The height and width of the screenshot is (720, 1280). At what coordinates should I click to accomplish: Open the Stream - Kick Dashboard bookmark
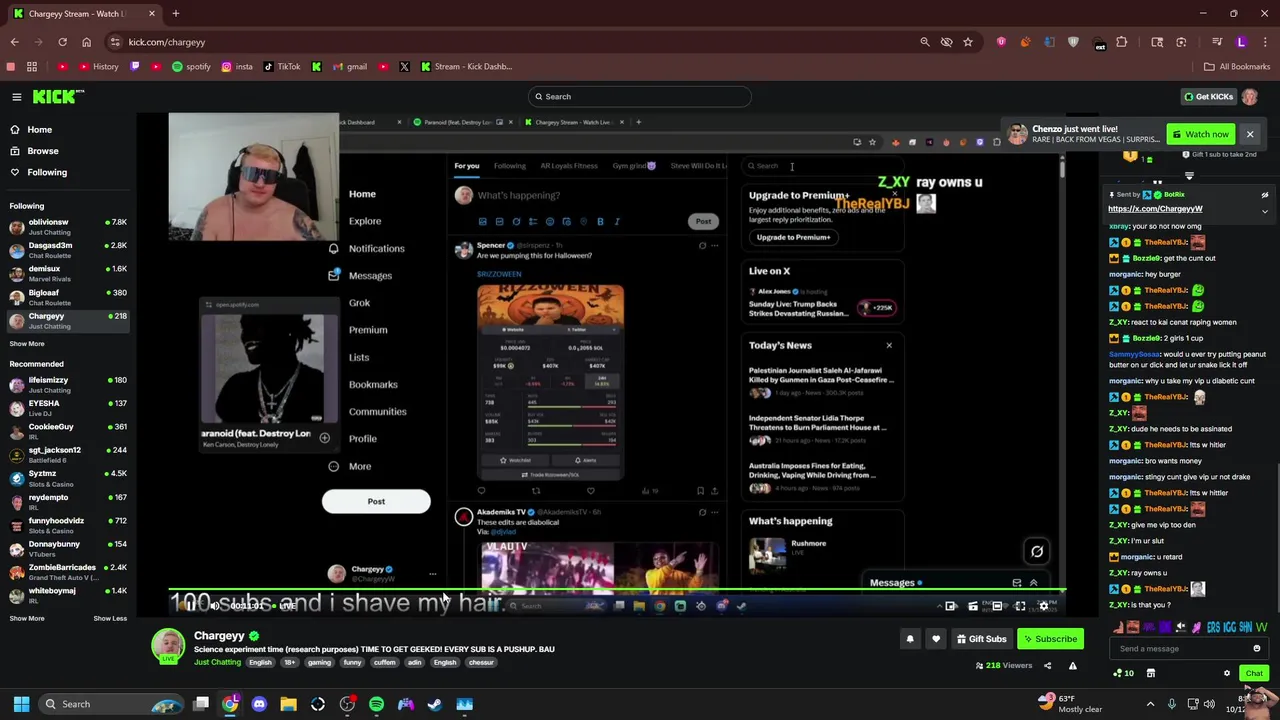coord(467,67)
